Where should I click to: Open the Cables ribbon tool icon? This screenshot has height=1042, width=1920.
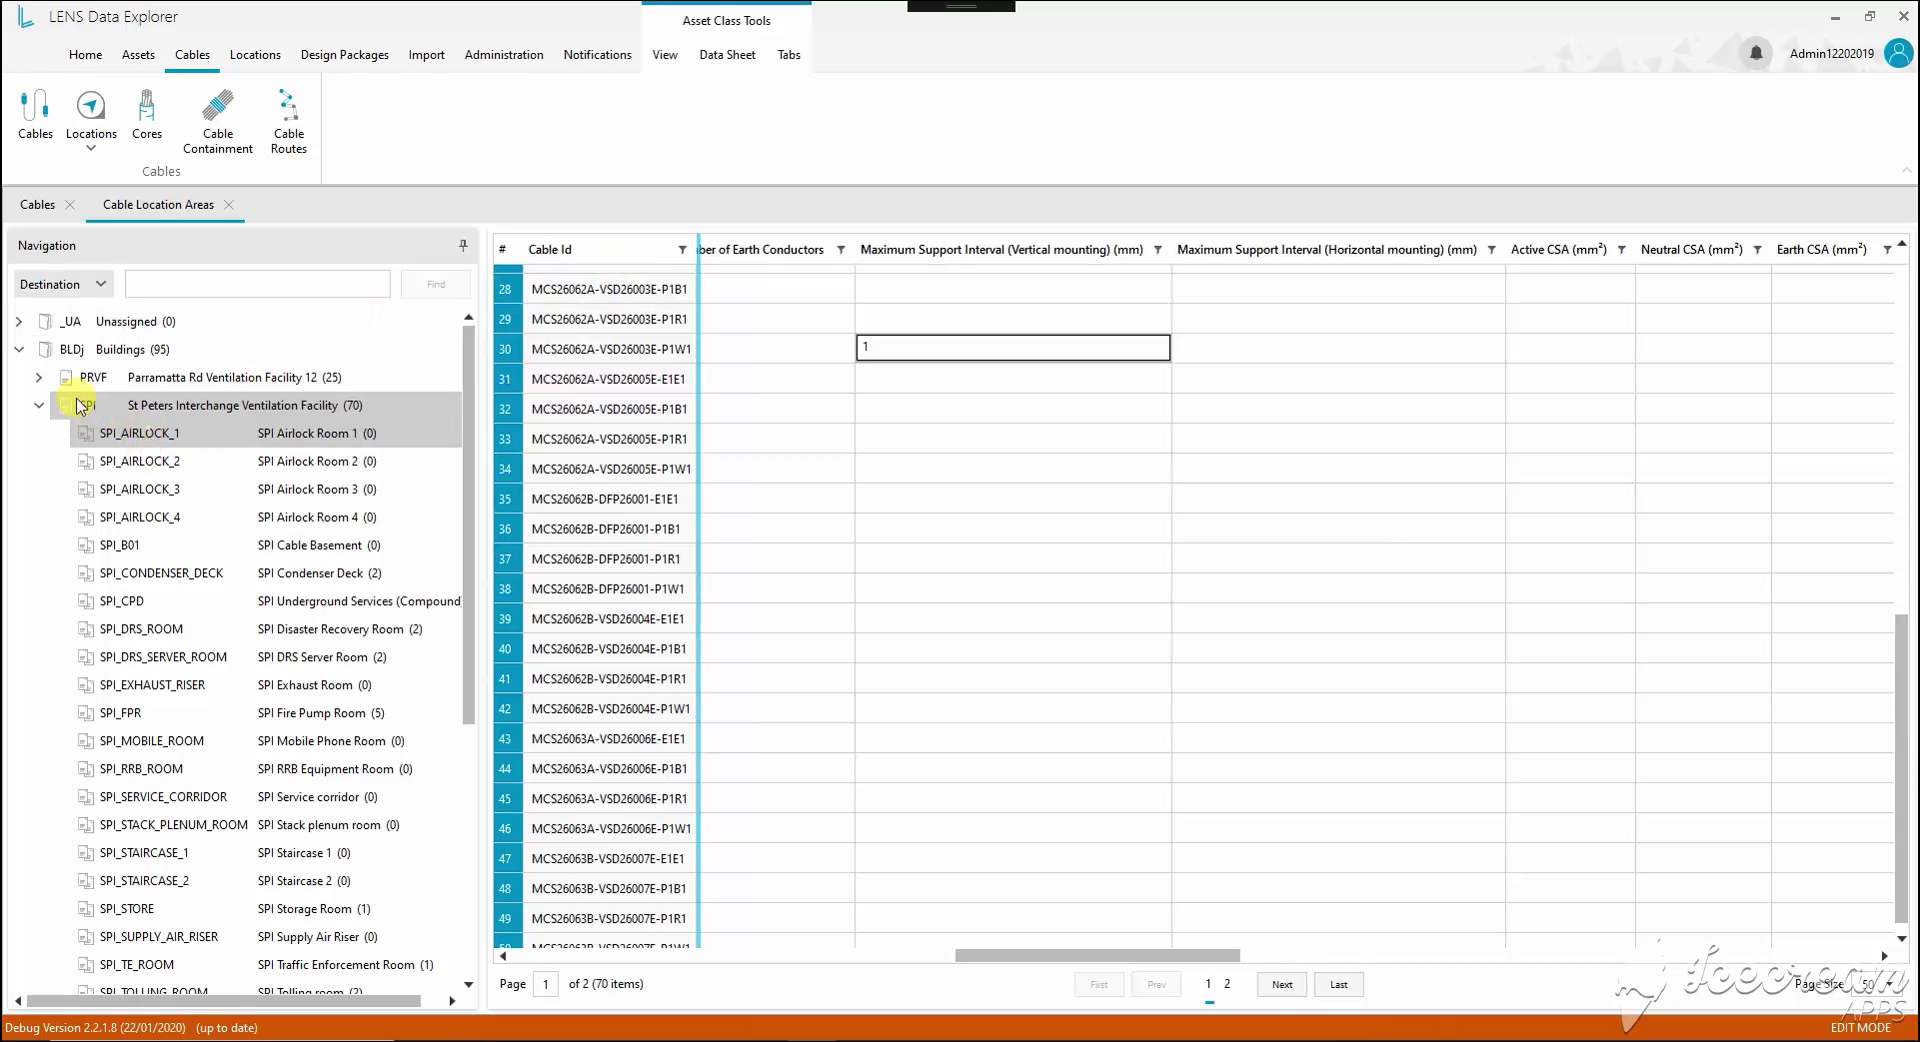(x=35, y=114)
